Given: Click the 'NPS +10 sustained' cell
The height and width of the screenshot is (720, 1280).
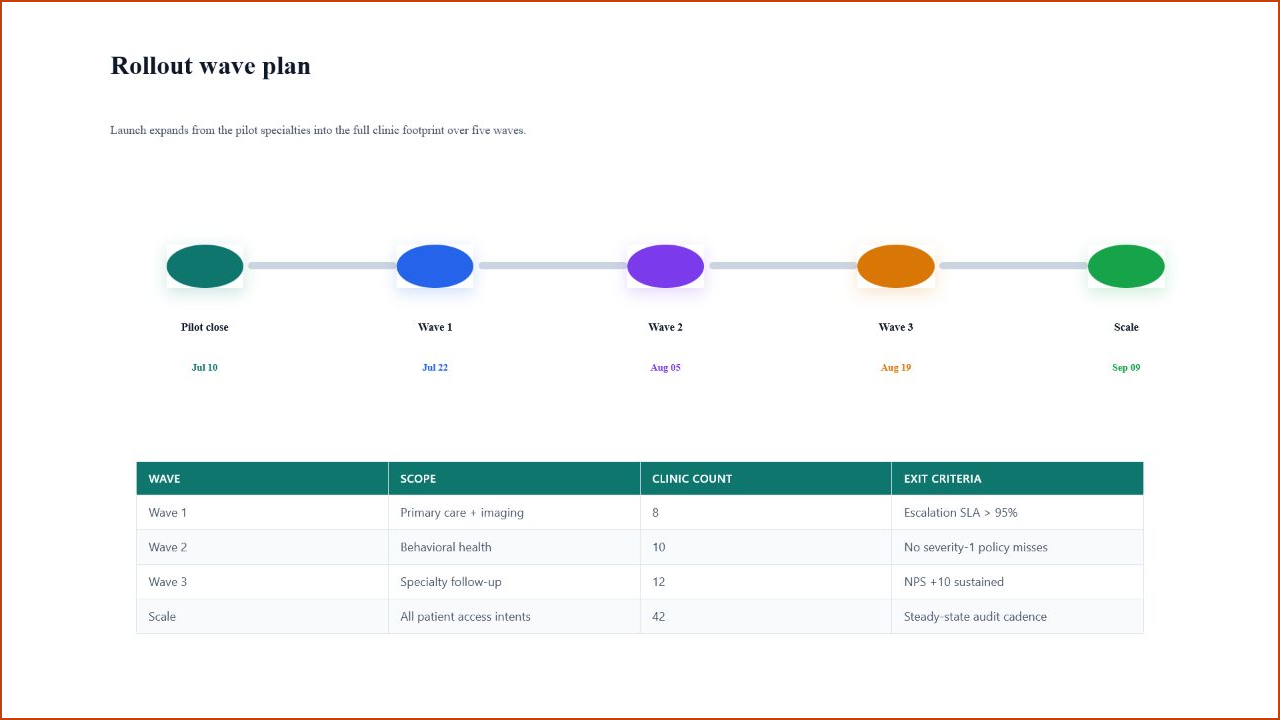Looking at the screenshot, I should [x=1017, y=582].
